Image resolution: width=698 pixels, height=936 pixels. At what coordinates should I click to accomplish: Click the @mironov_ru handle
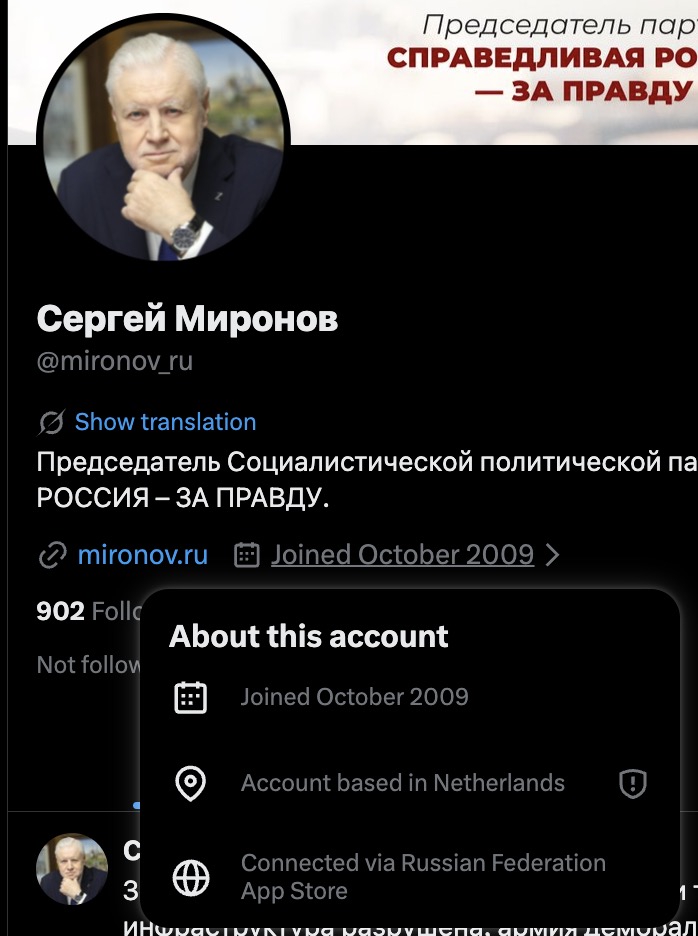(114, 361)
